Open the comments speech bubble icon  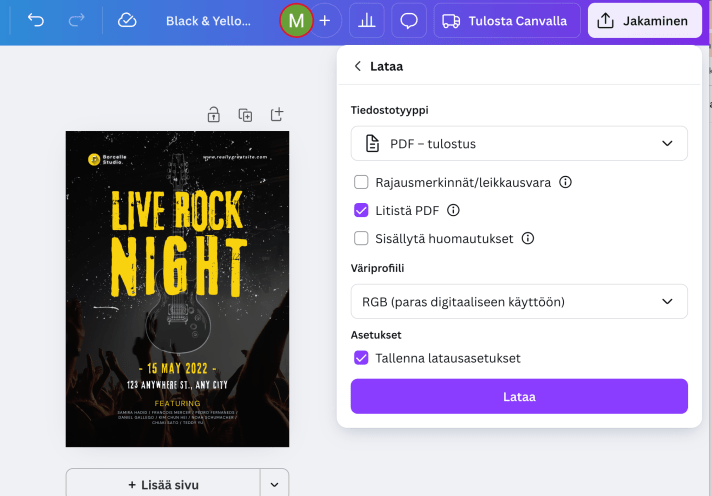(408, 20)
